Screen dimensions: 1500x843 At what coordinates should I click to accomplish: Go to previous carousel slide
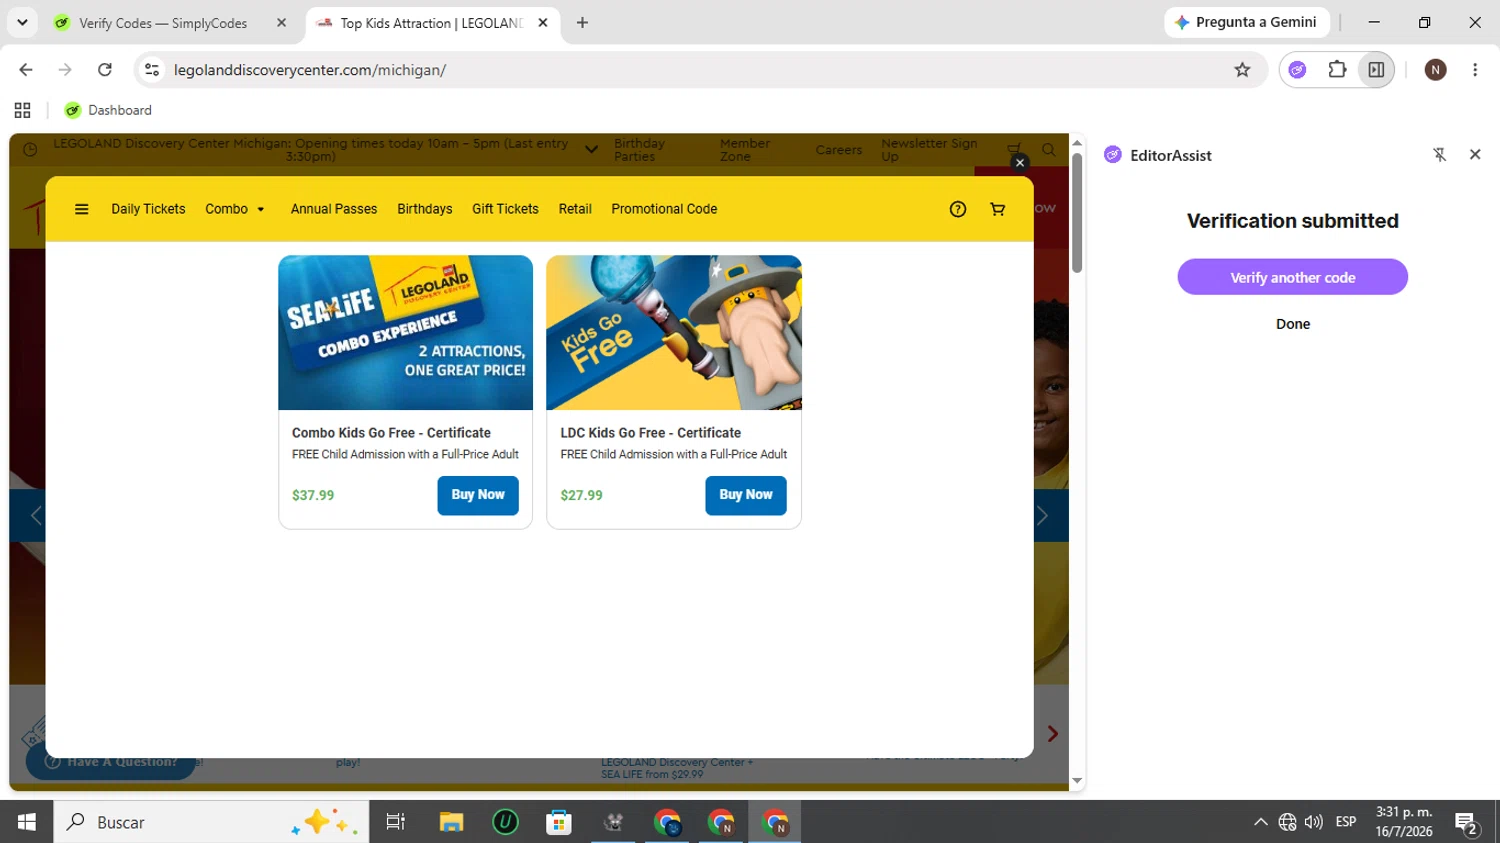(36, 515)
